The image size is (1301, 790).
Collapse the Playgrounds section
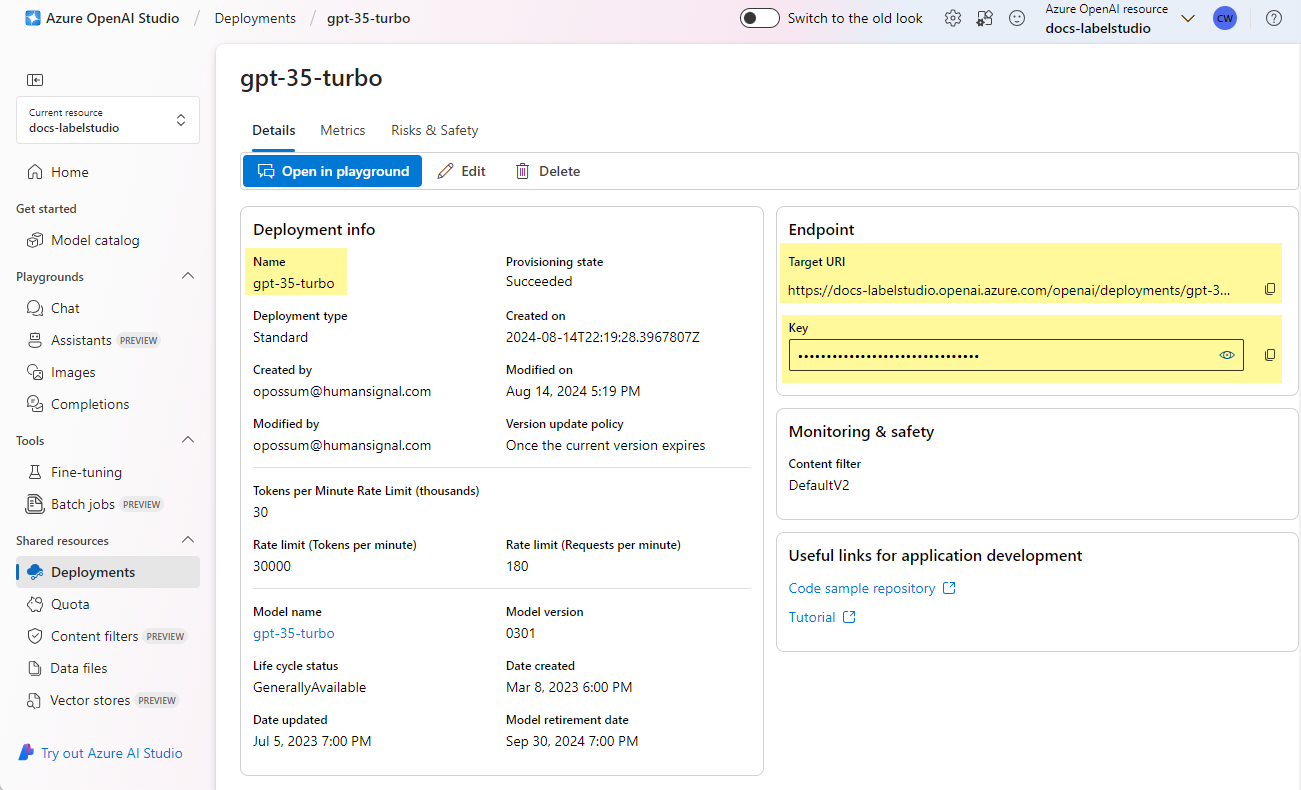point(188,276)
